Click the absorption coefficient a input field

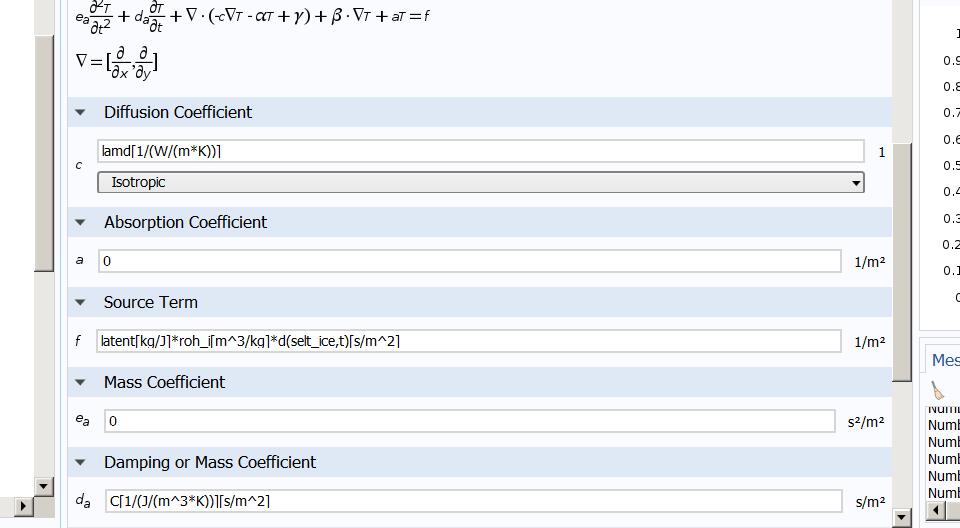[x=469, y=261]
